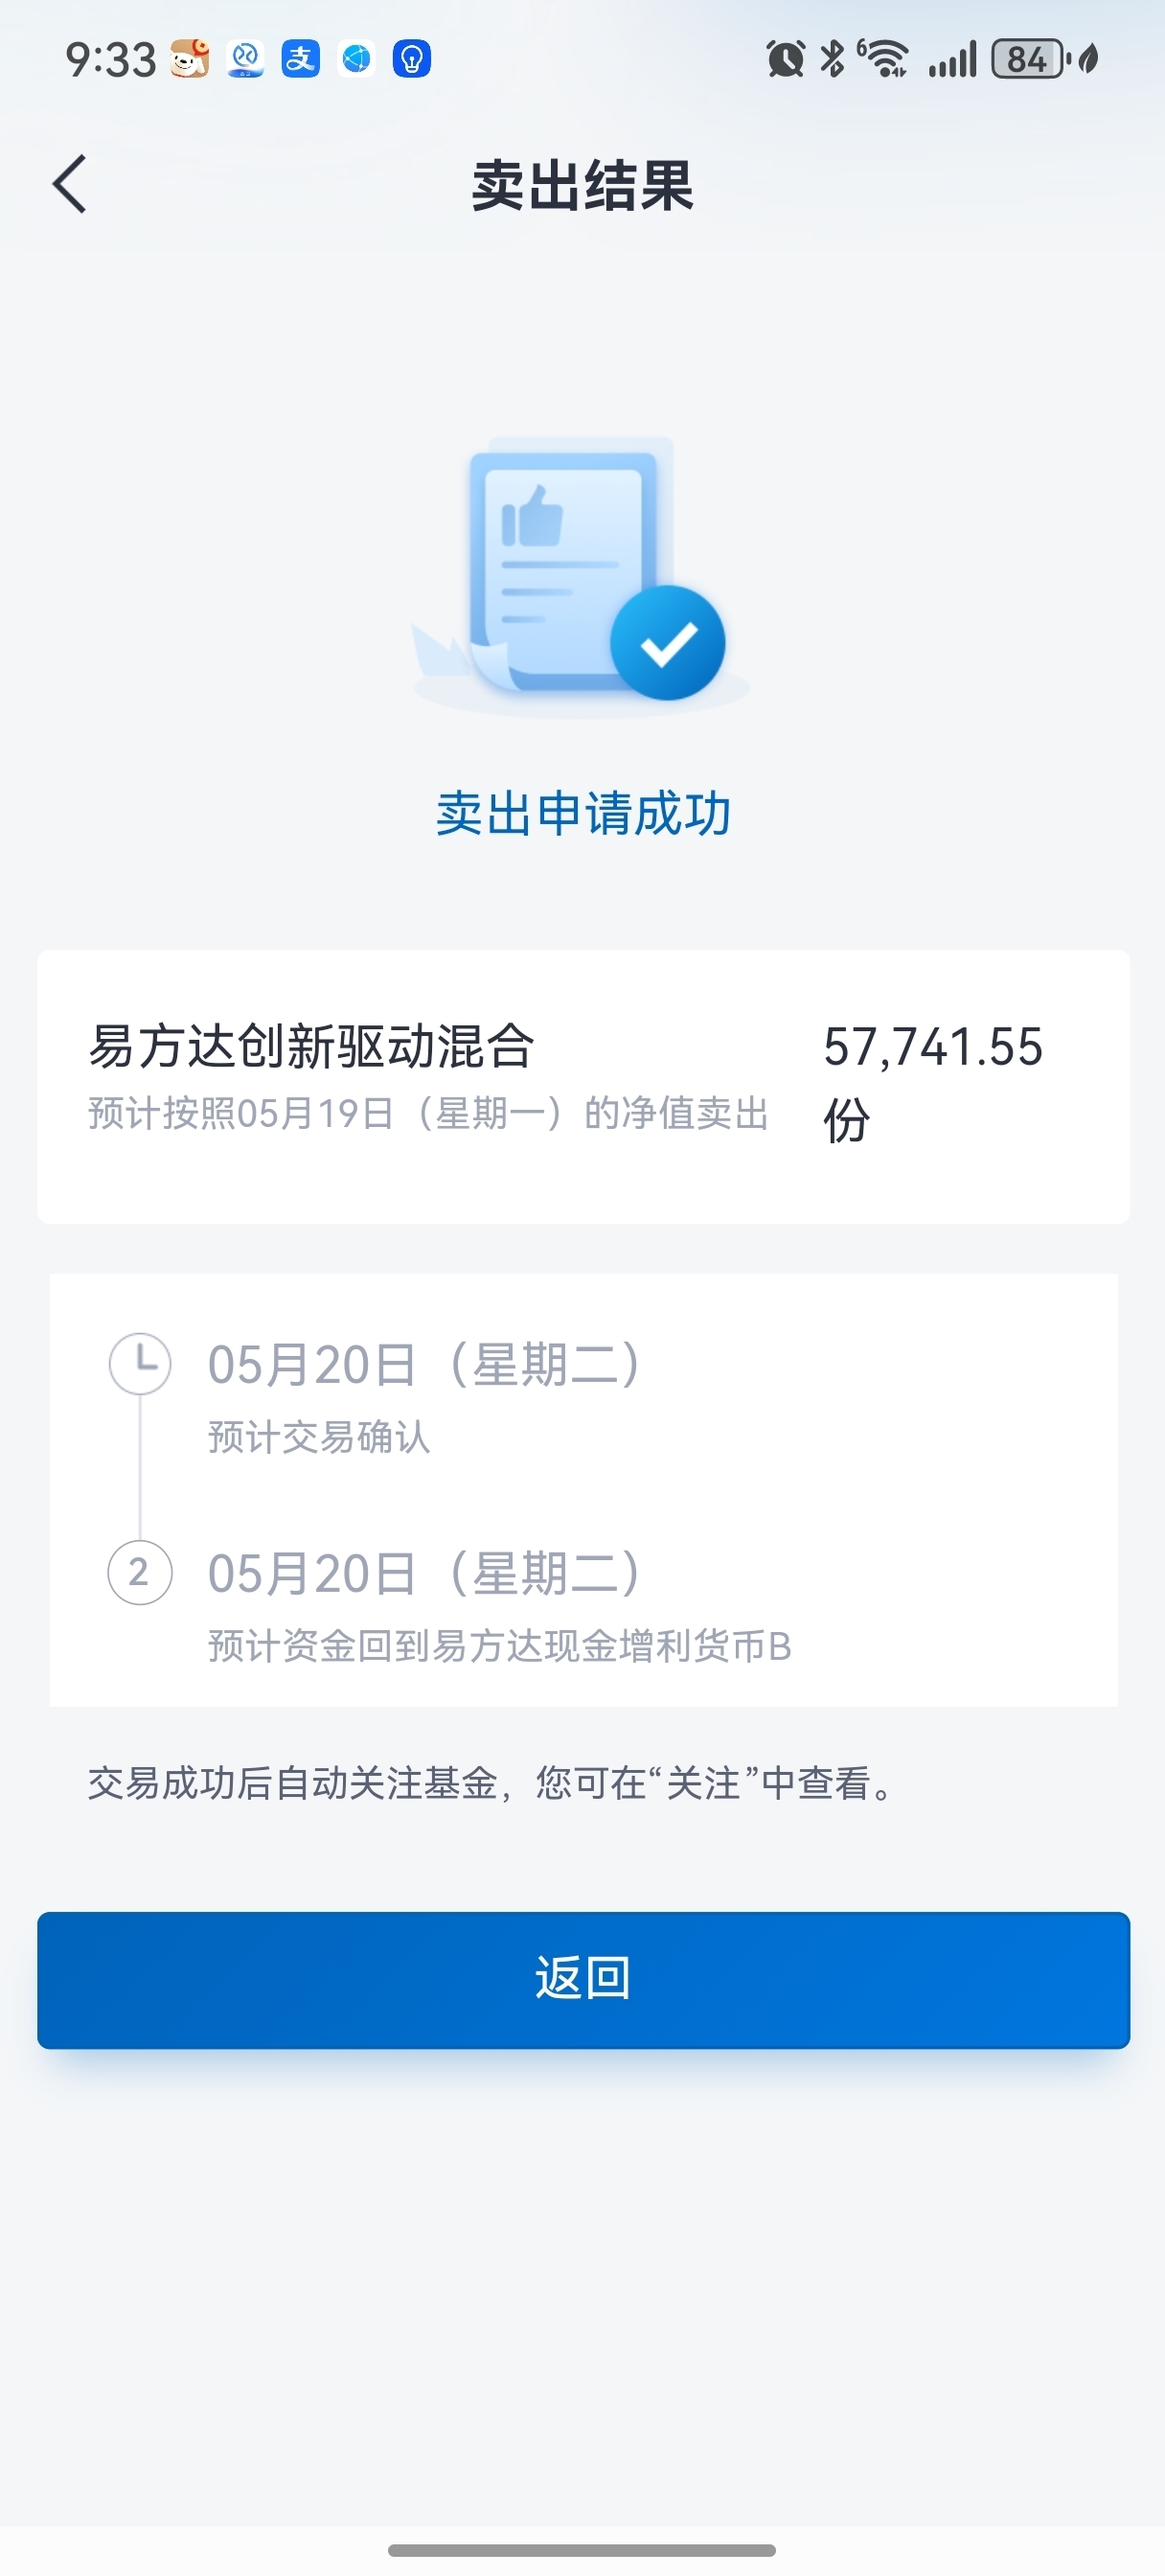Image resolution: width=1165 pixels, height=2576 pixels.
Task: Tap the Wi-Fi signal status icon
Action: tap(883, 59)
